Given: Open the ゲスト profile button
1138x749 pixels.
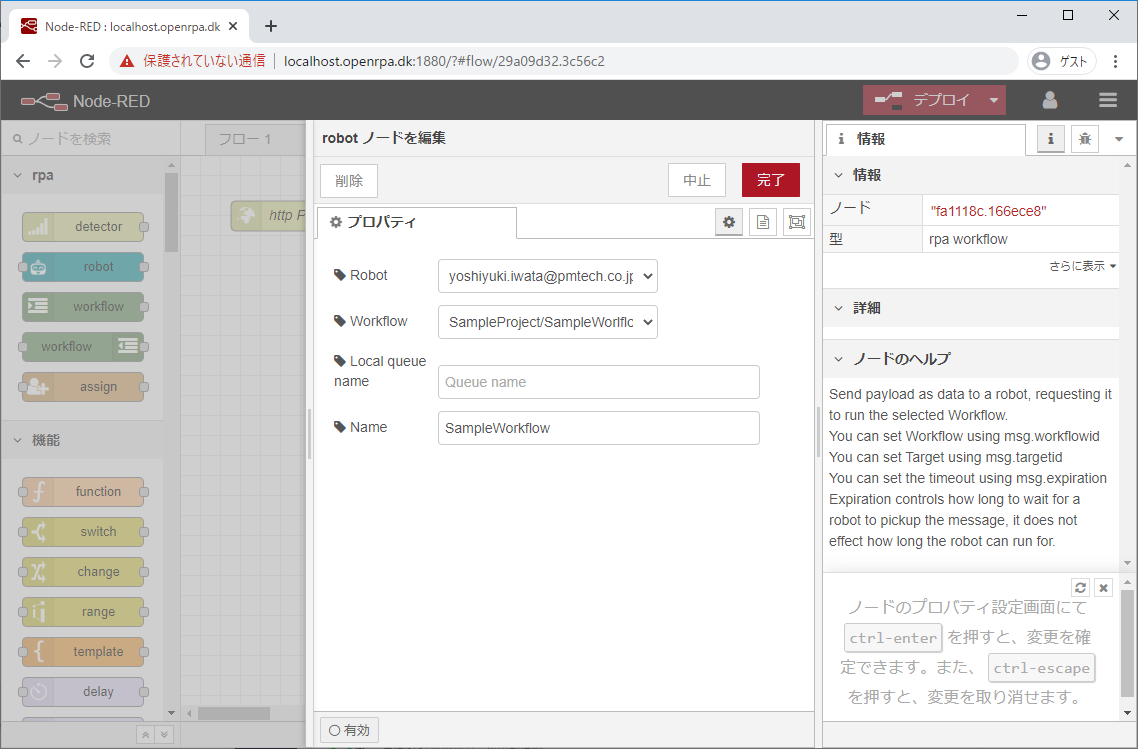Looking at the screenshot, I should (1060, 61).
